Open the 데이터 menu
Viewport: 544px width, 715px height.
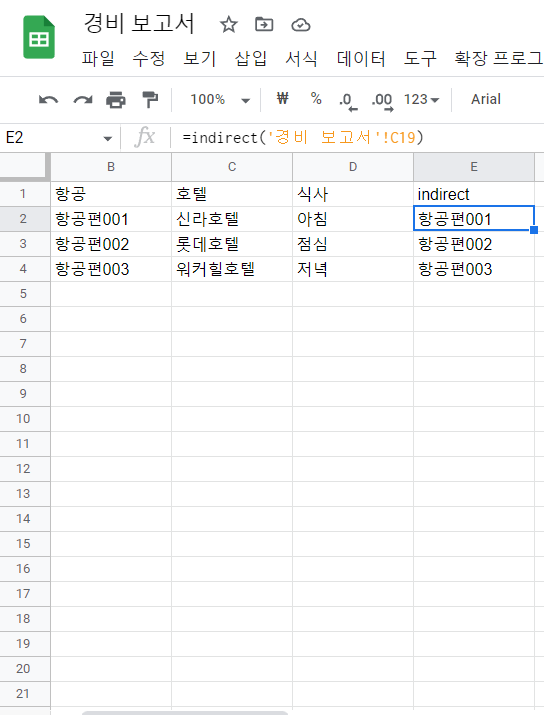tap(361, 58)
